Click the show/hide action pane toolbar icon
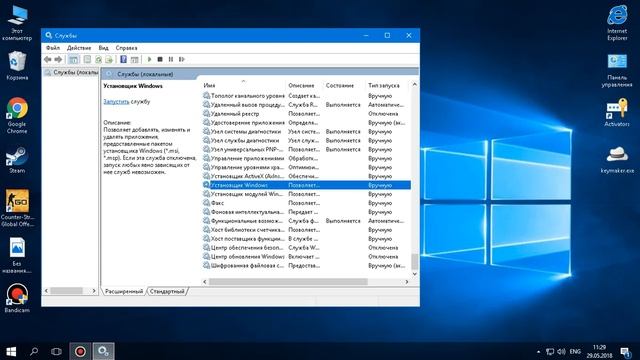Image resolution: width=640 pixels, height=360 pixels. [x=134, y=60]
